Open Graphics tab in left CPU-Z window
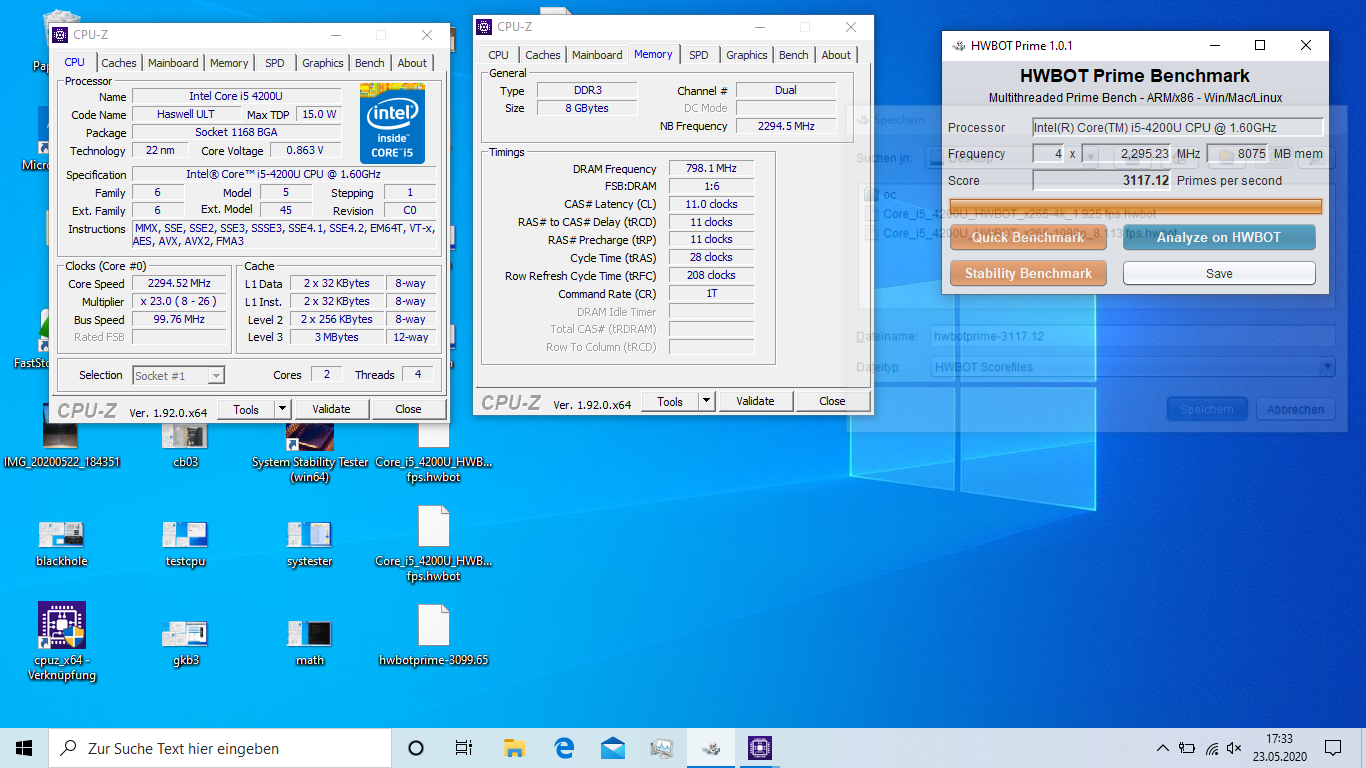This screenshot has height=768, width=1366. [323, 63]
